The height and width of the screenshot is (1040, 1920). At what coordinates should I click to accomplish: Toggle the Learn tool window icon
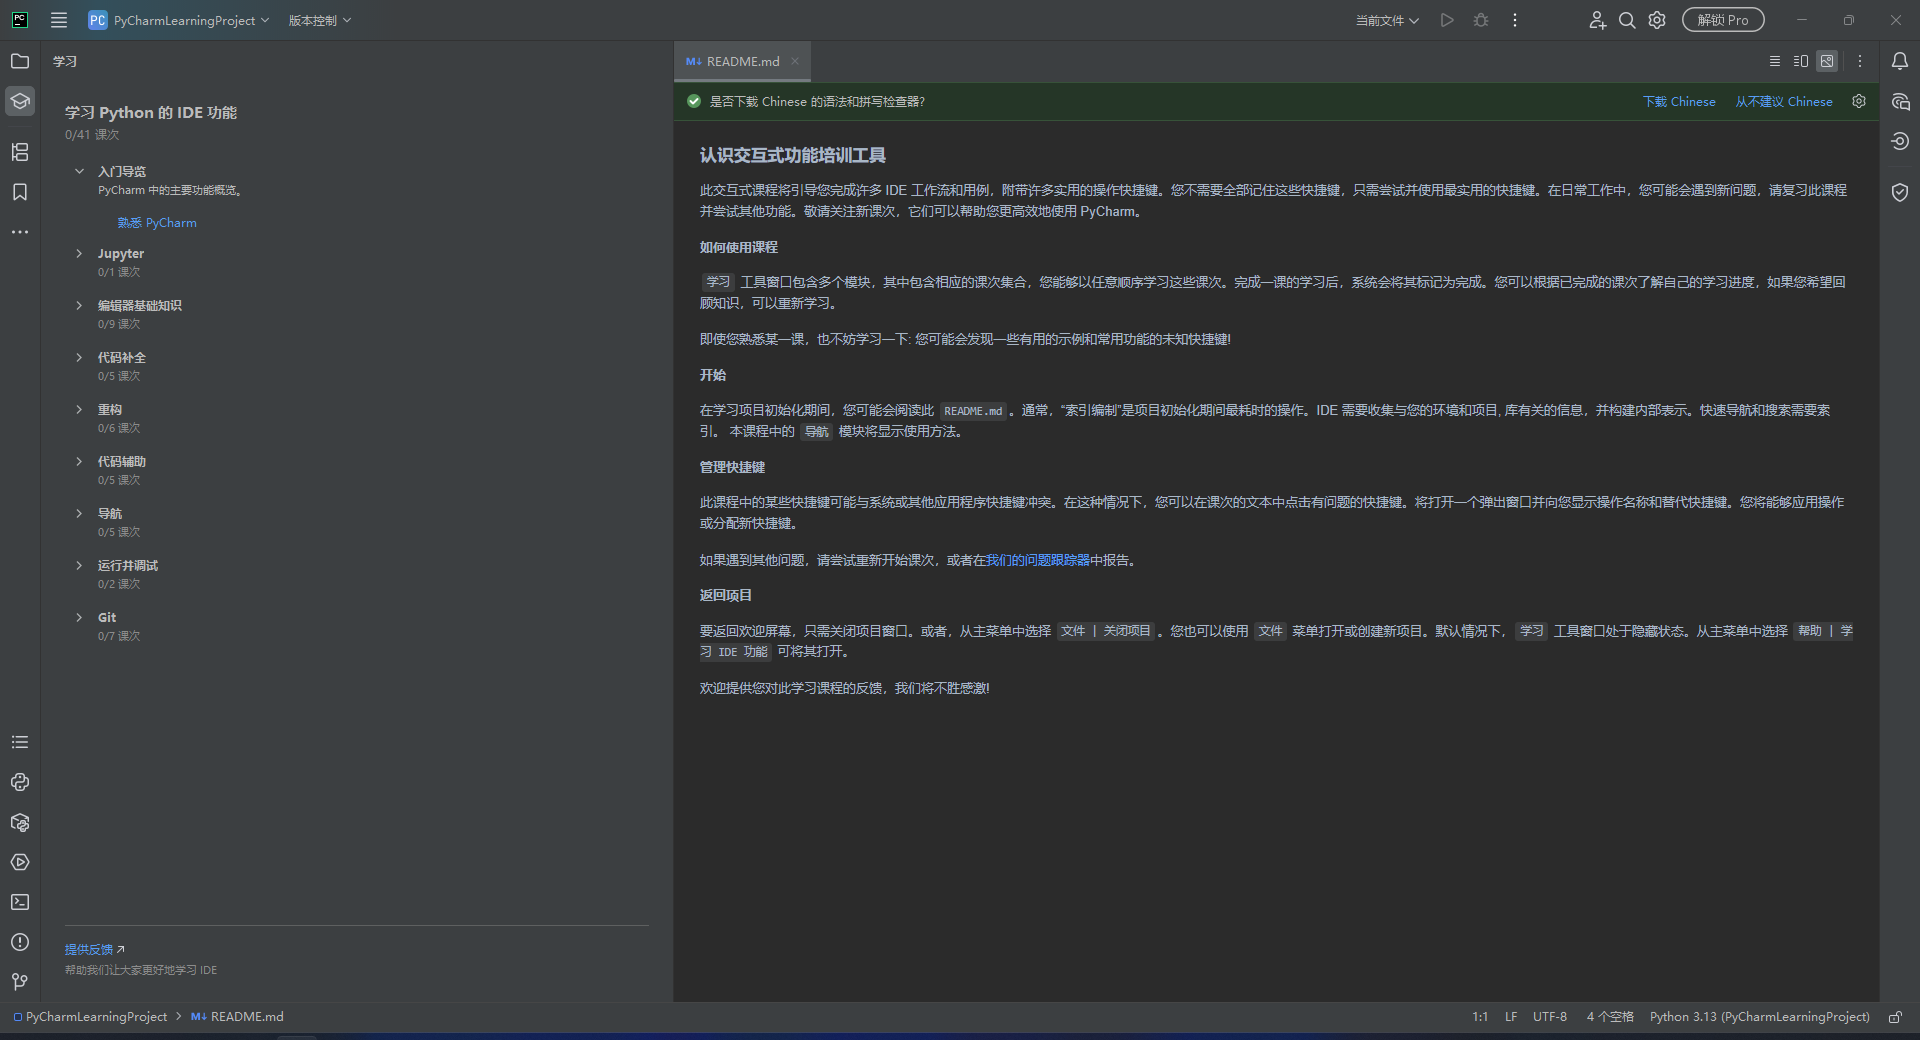coord(20,101)
